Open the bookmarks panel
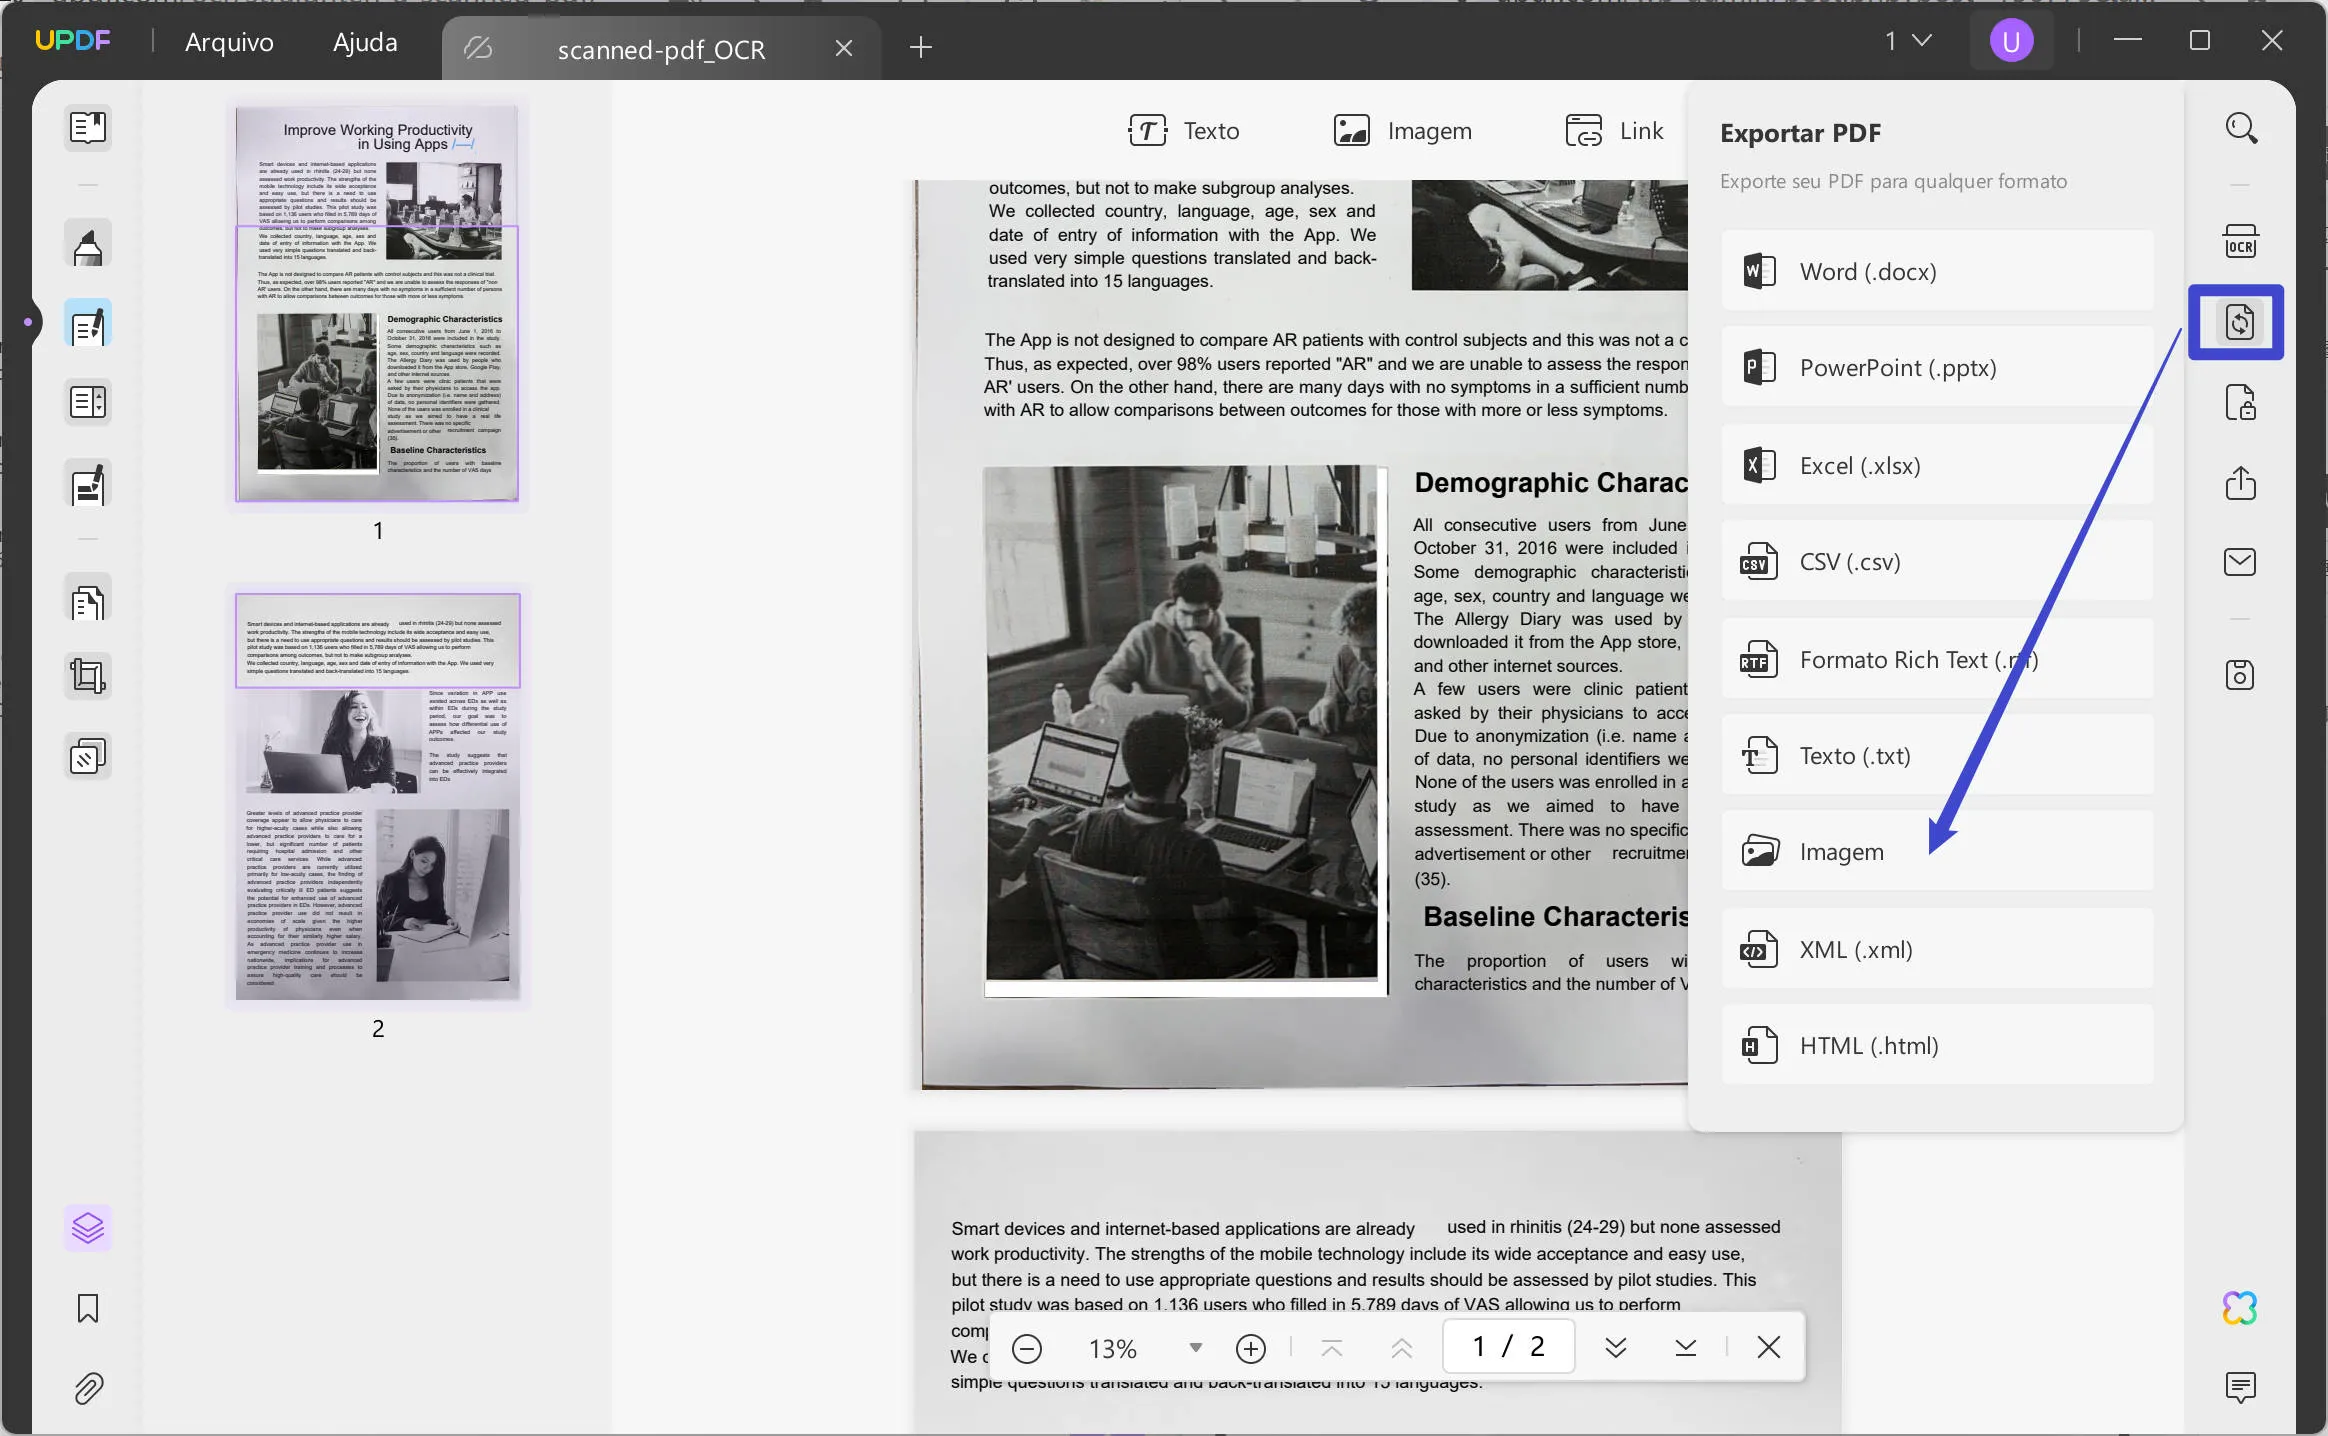This screenshot has height=1436, width=2328. (88, 1308)
